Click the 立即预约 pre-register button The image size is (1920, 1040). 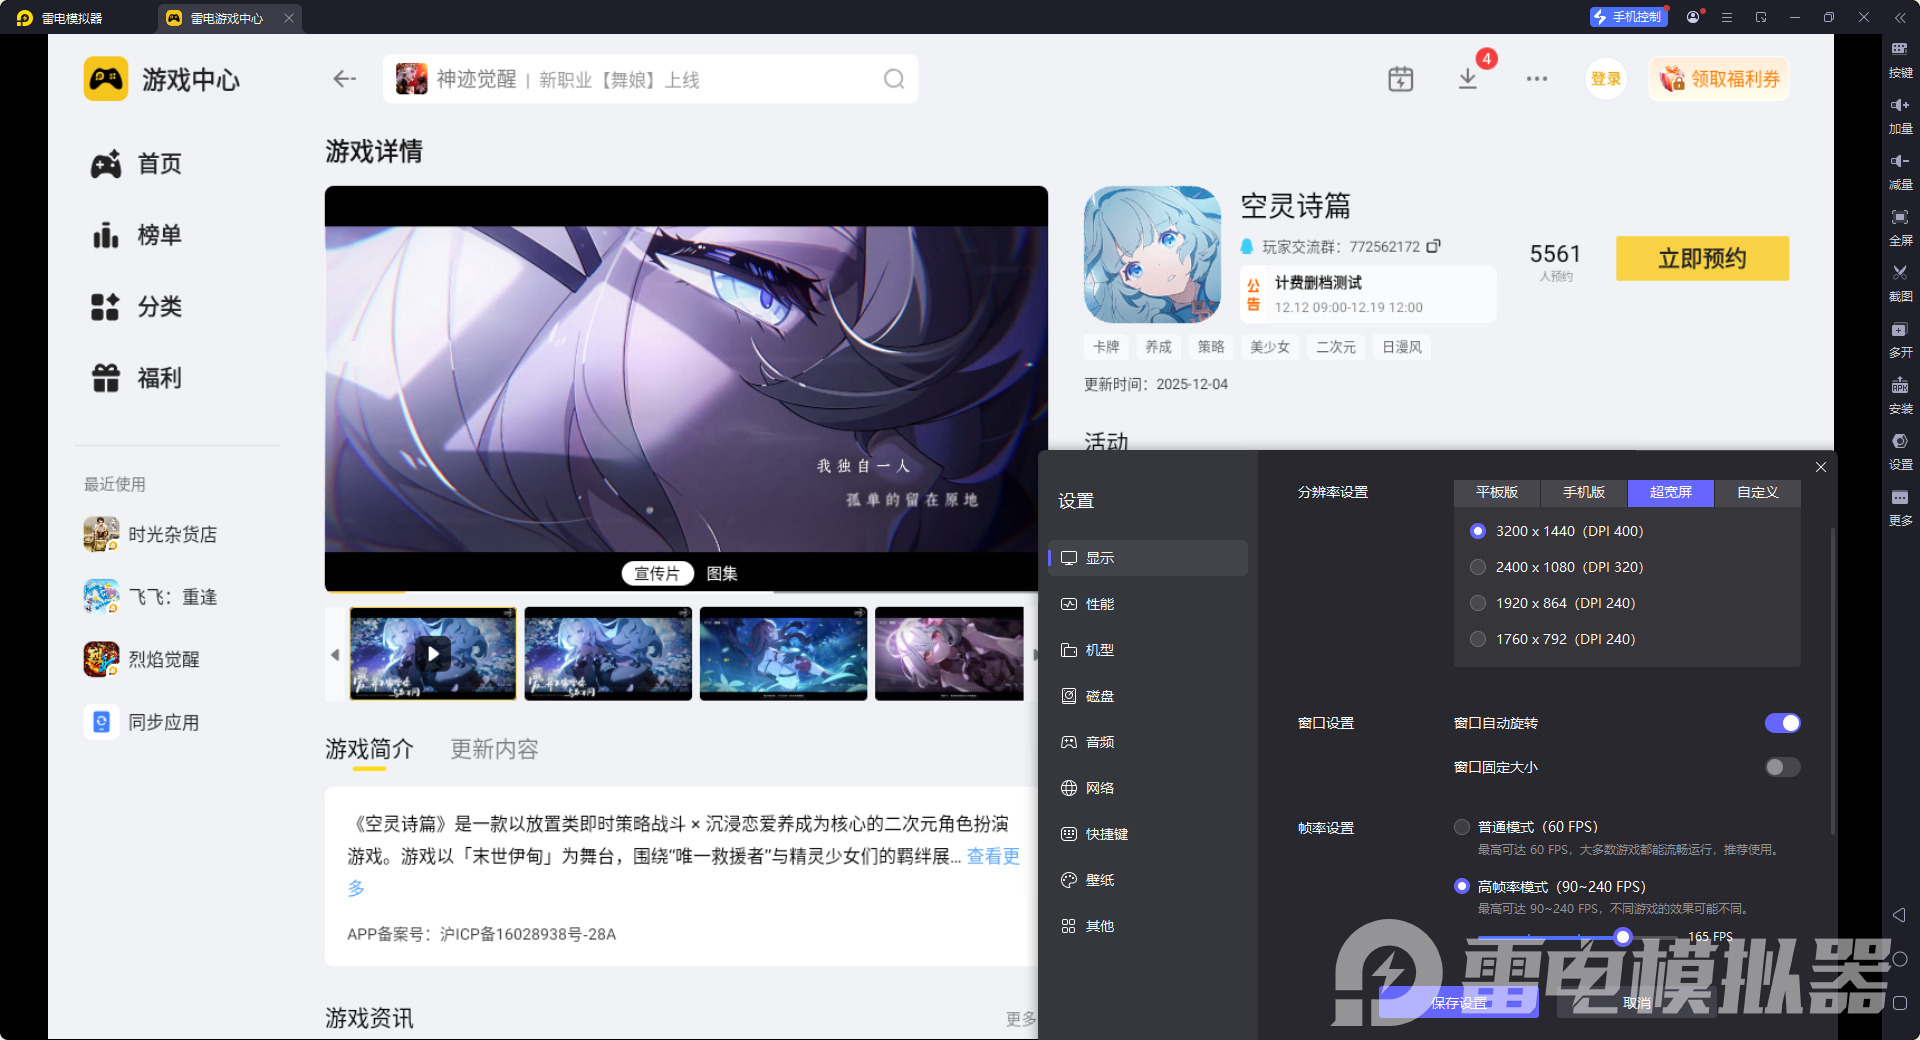point(1701,258)
